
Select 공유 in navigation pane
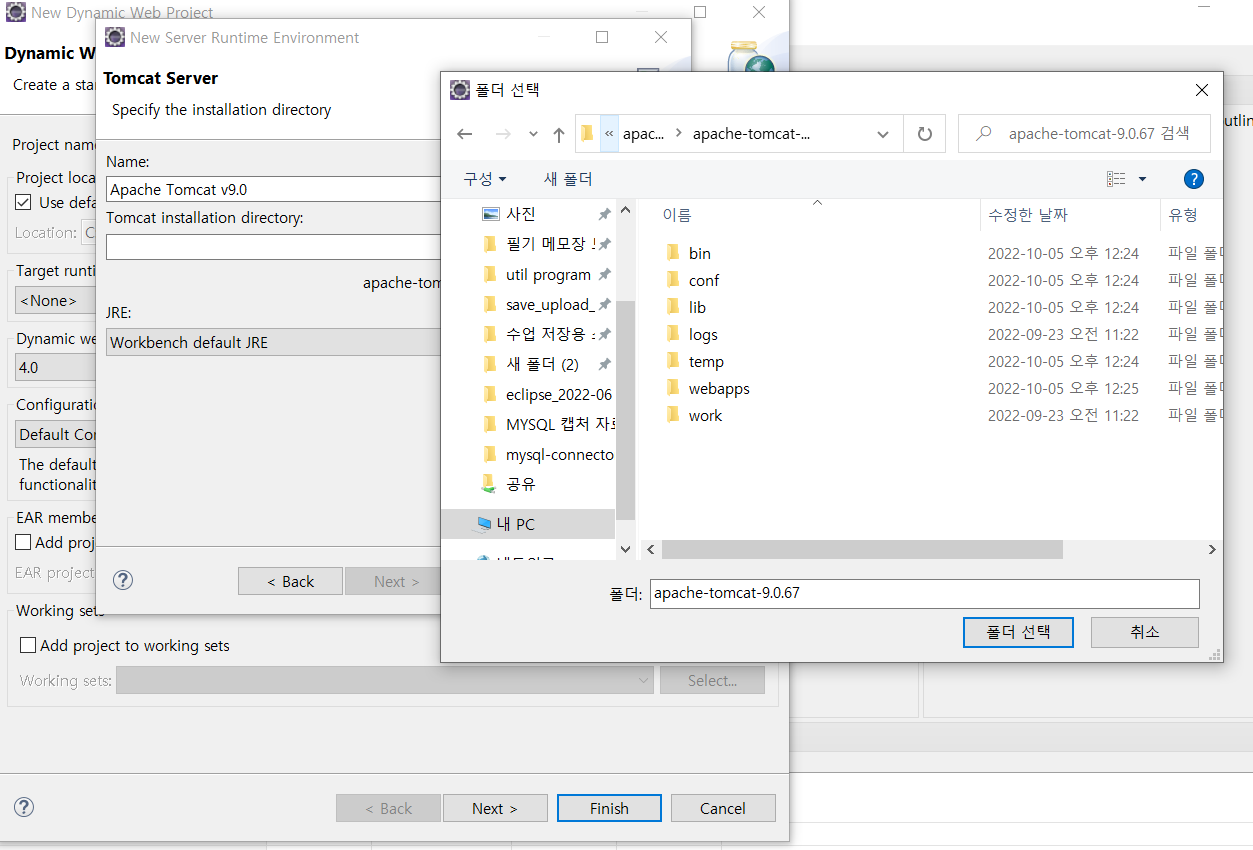pos(521,484)
